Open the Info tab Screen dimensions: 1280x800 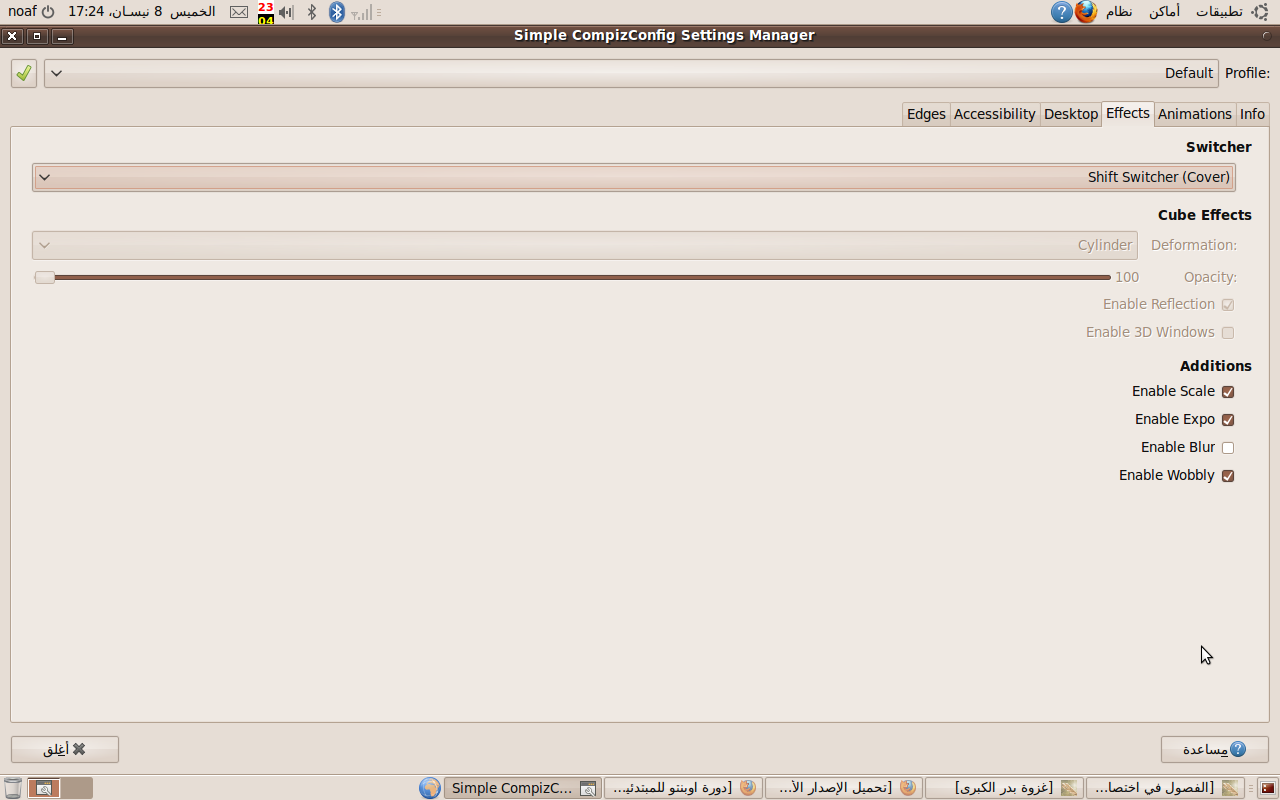tap(1252, 114)
